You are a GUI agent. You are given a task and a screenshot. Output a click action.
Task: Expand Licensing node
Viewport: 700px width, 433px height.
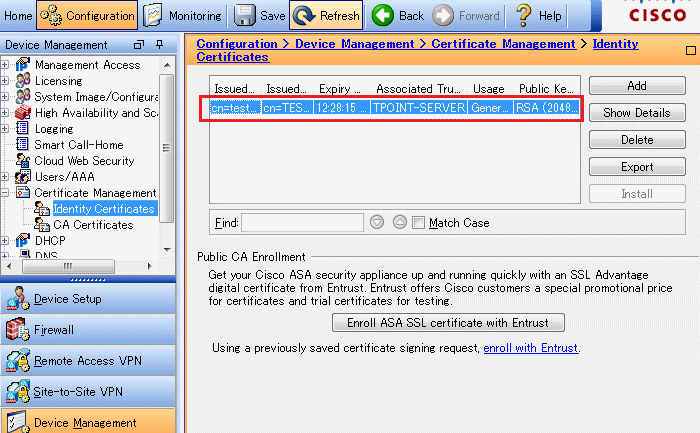[5, 81]
